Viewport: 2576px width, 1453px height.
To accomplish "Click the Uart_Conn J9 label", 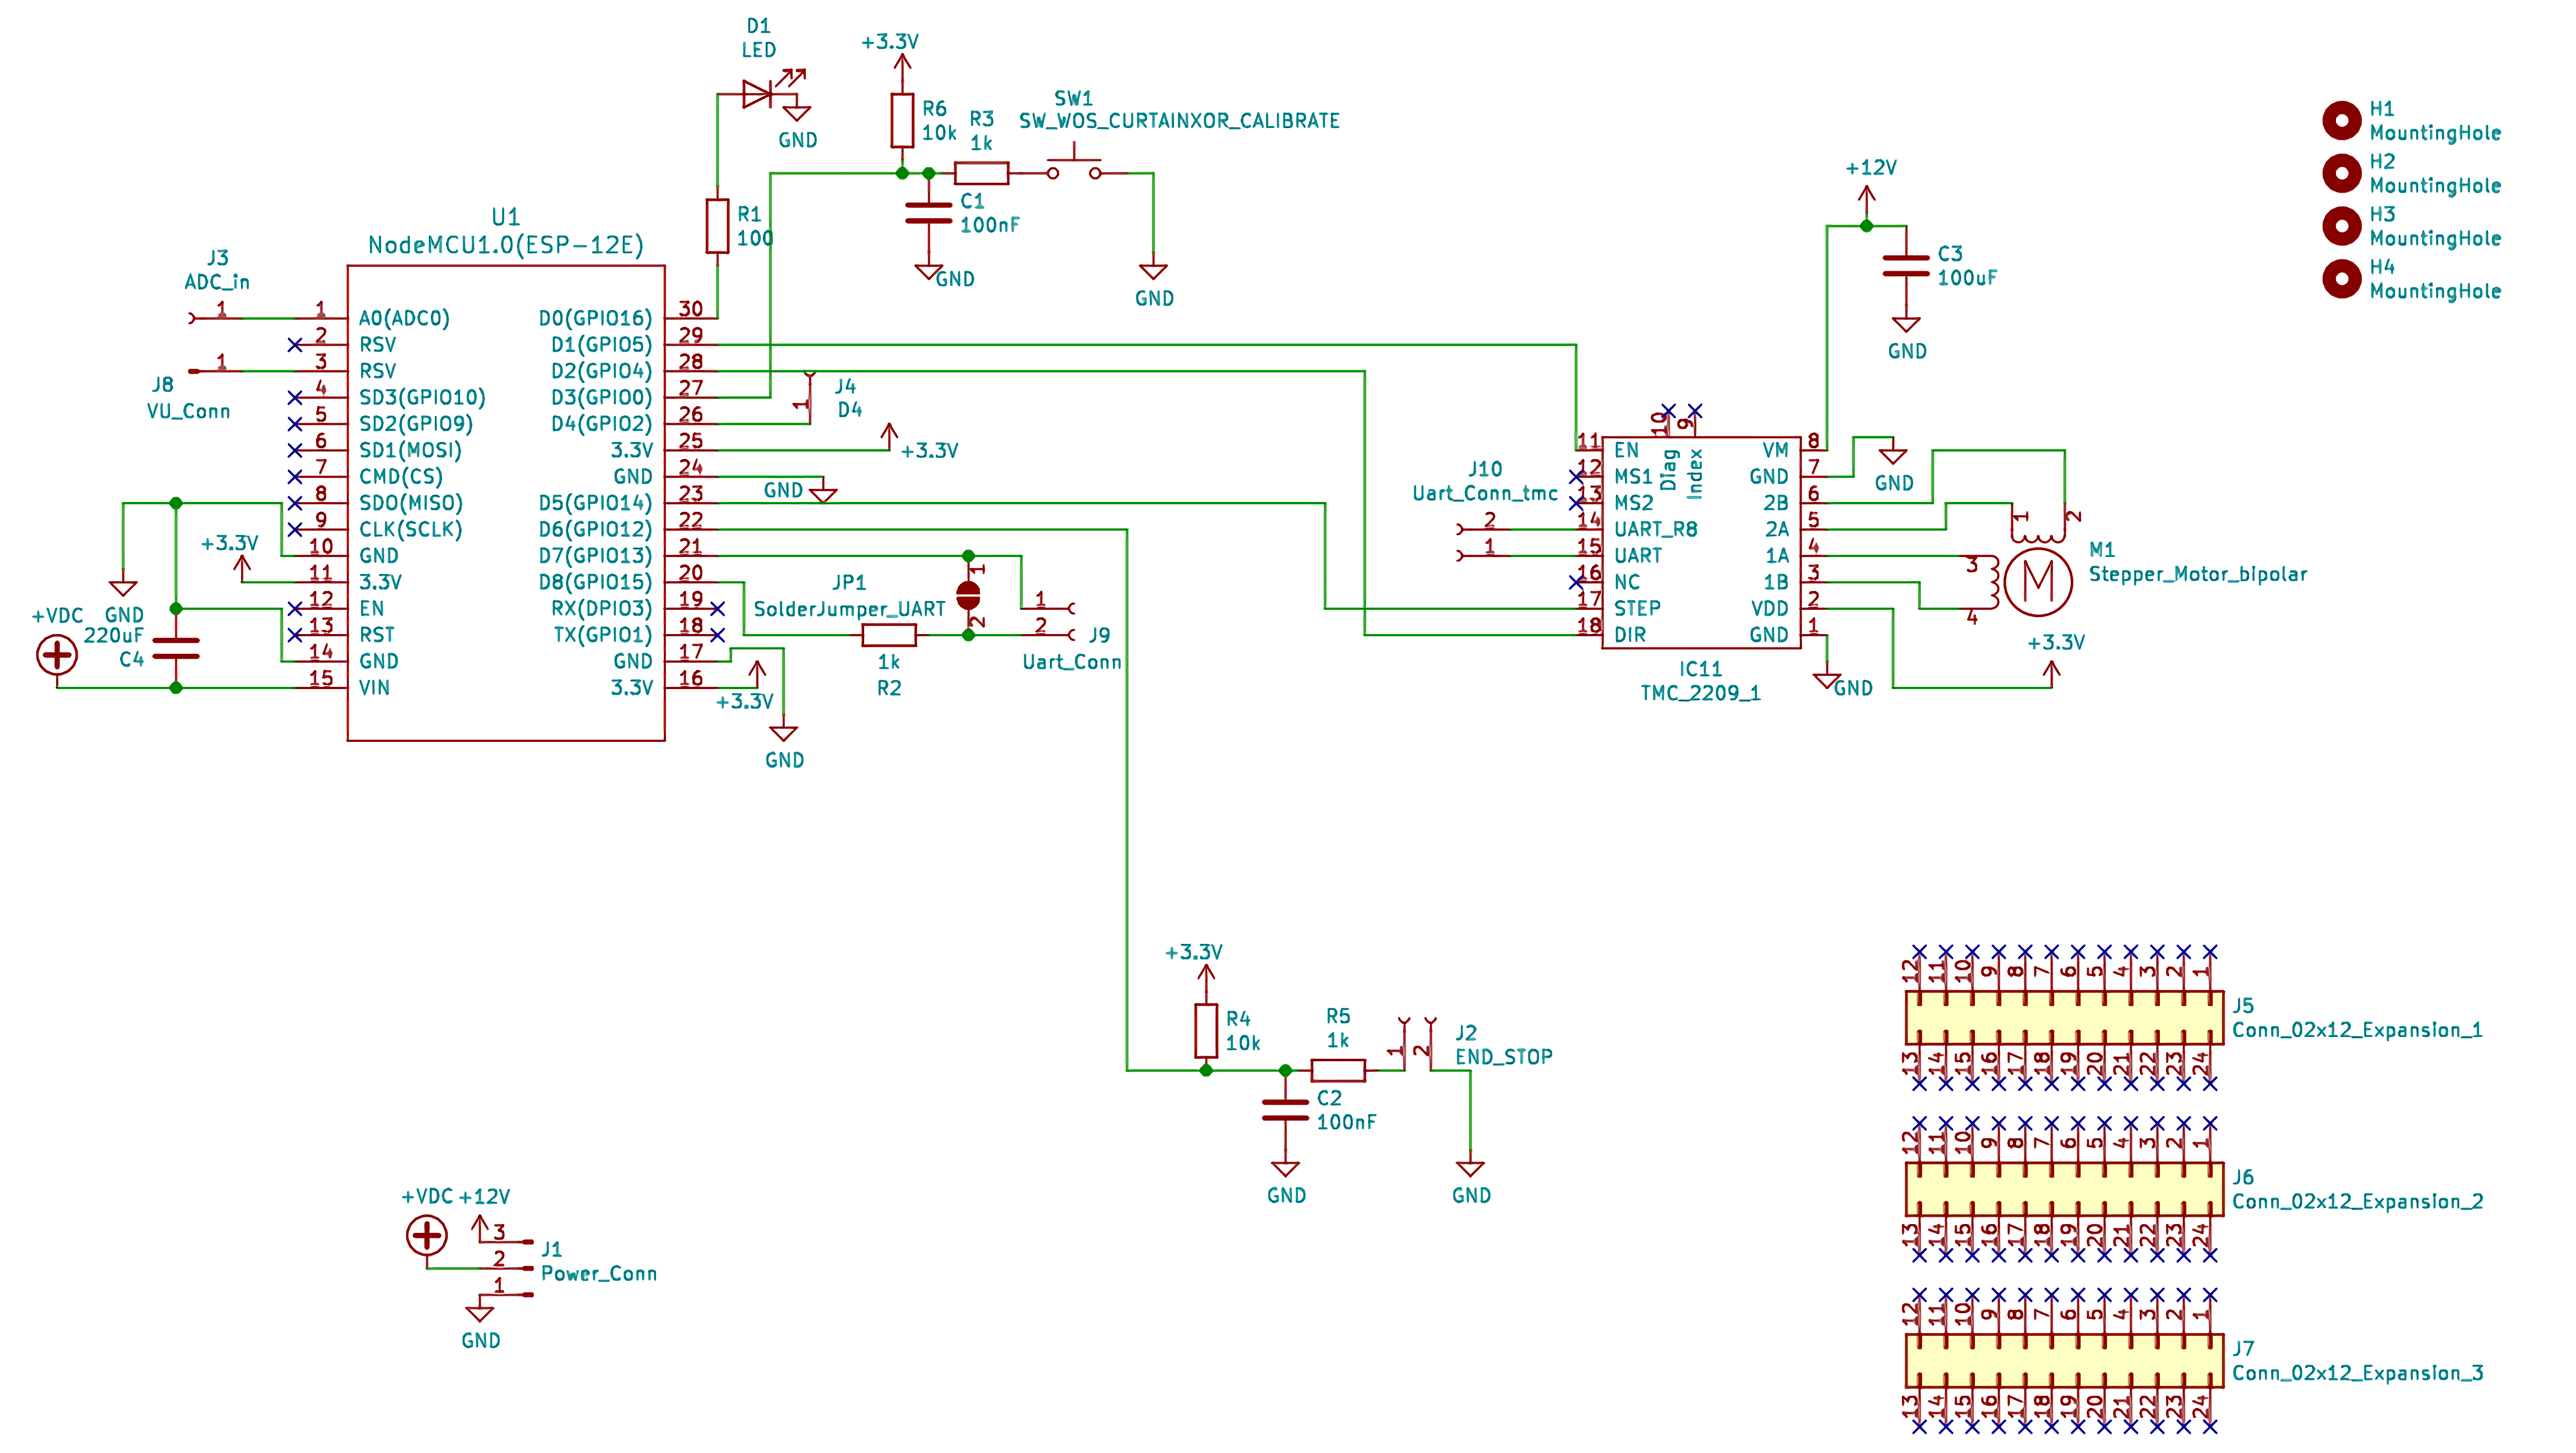I will pyautogui.click(x=1071, y=662).
